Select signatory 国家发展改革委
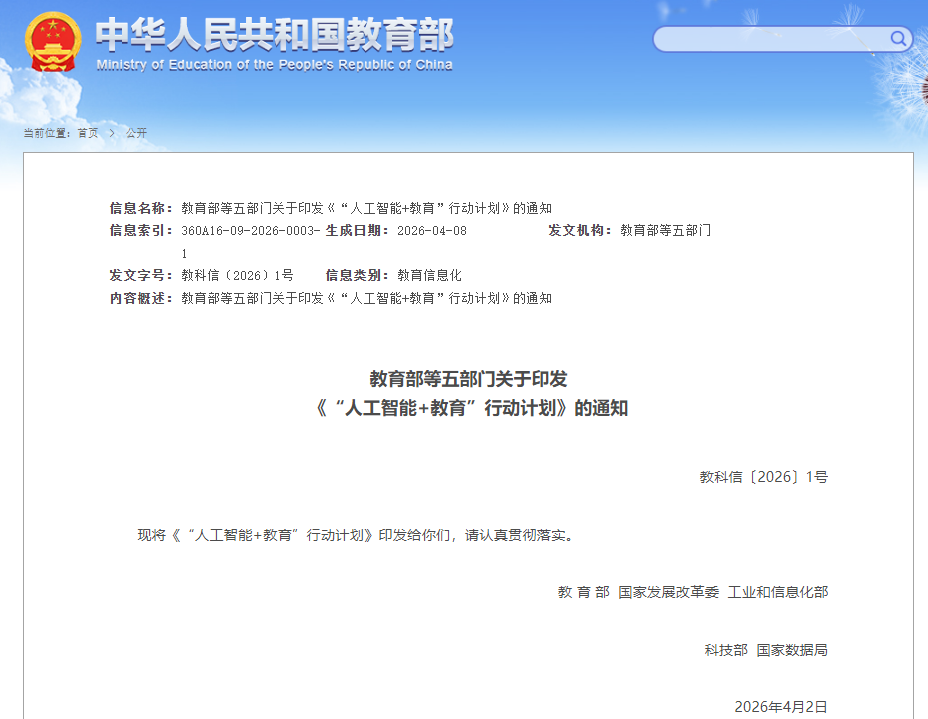Viewport: 928px width, 719px height. [x=668, y=592]
